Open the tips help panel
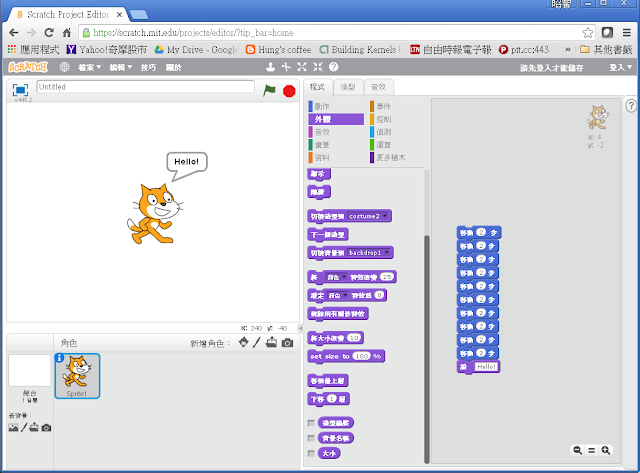640x473 pixels. pos(631,106)
